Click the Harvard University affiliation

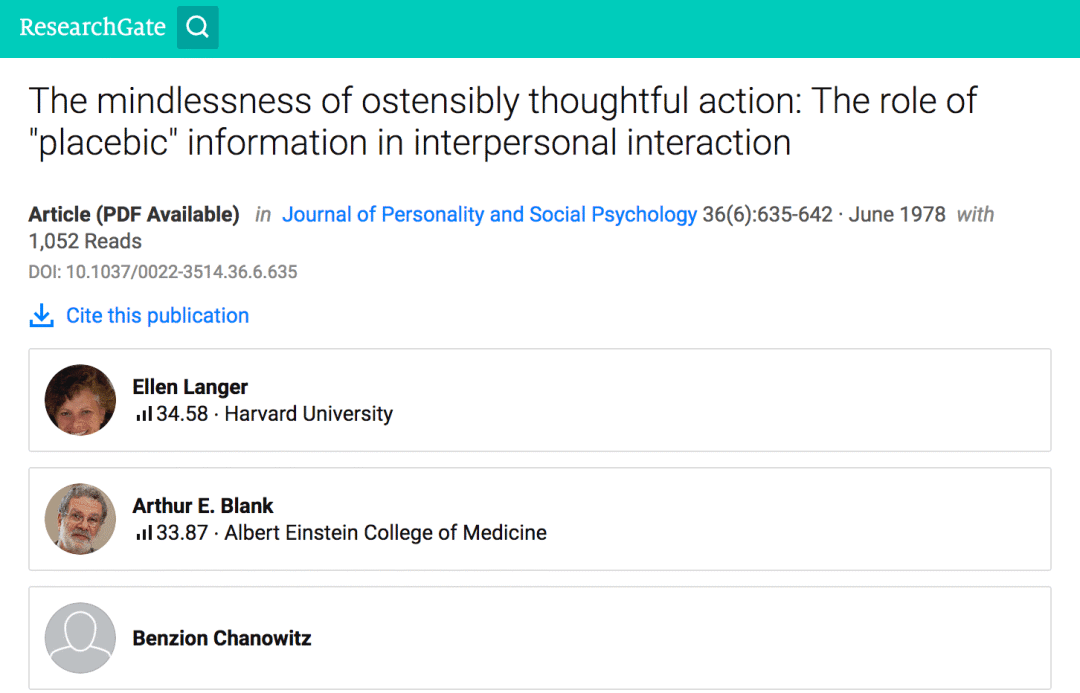308,414
